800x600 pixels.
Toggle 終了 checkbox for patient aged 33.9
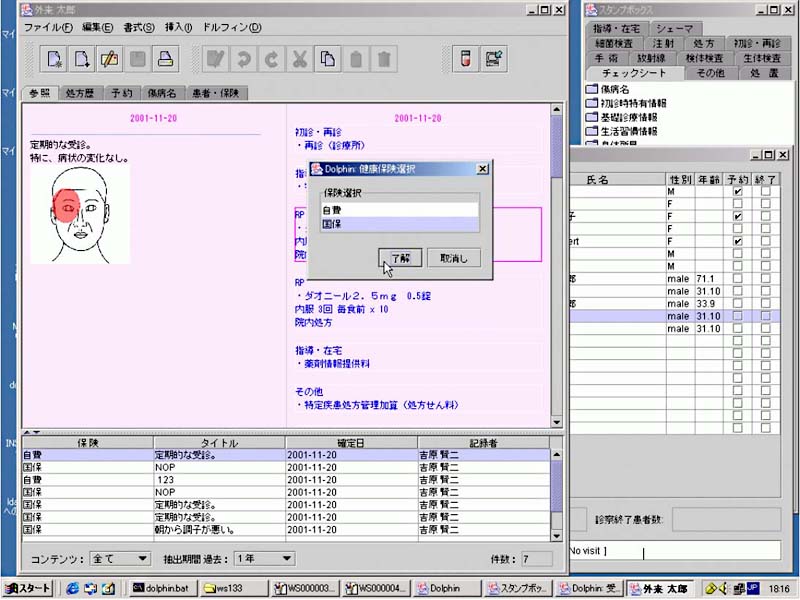click(765, 303)
